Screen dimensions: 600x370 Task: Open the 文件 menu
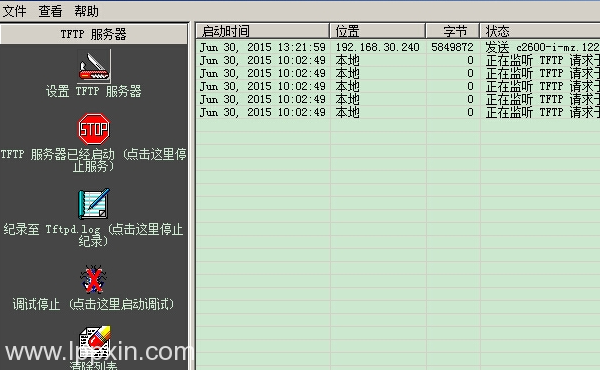point(15,11)
